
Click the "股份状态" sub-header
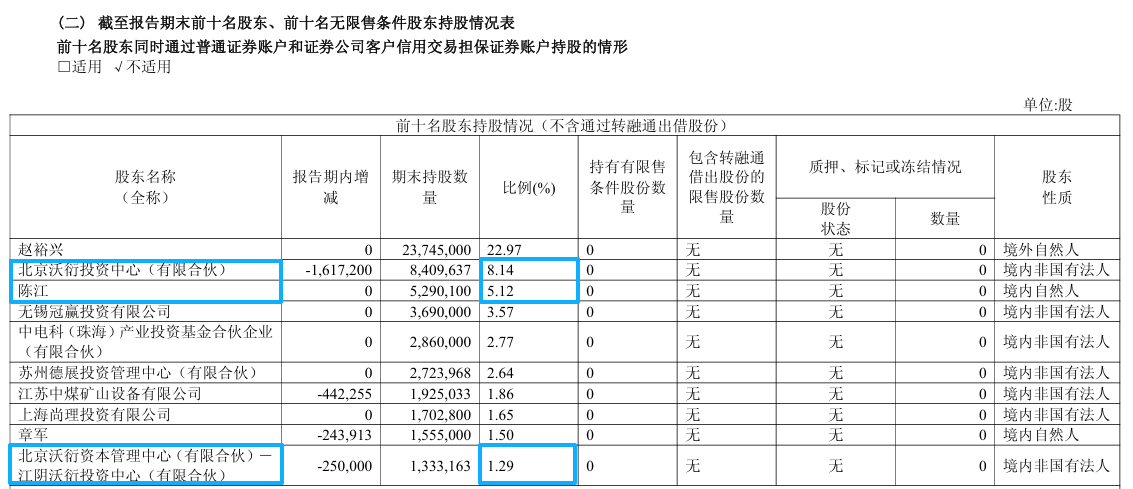[835, 218]
